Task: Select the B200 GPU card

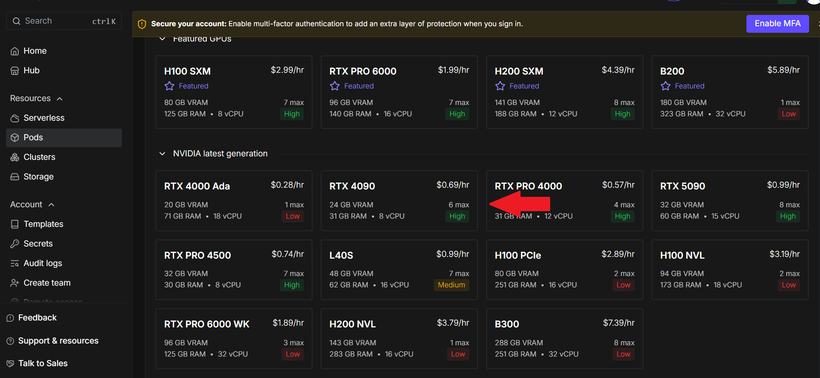Action: click(x=730, y=92)
